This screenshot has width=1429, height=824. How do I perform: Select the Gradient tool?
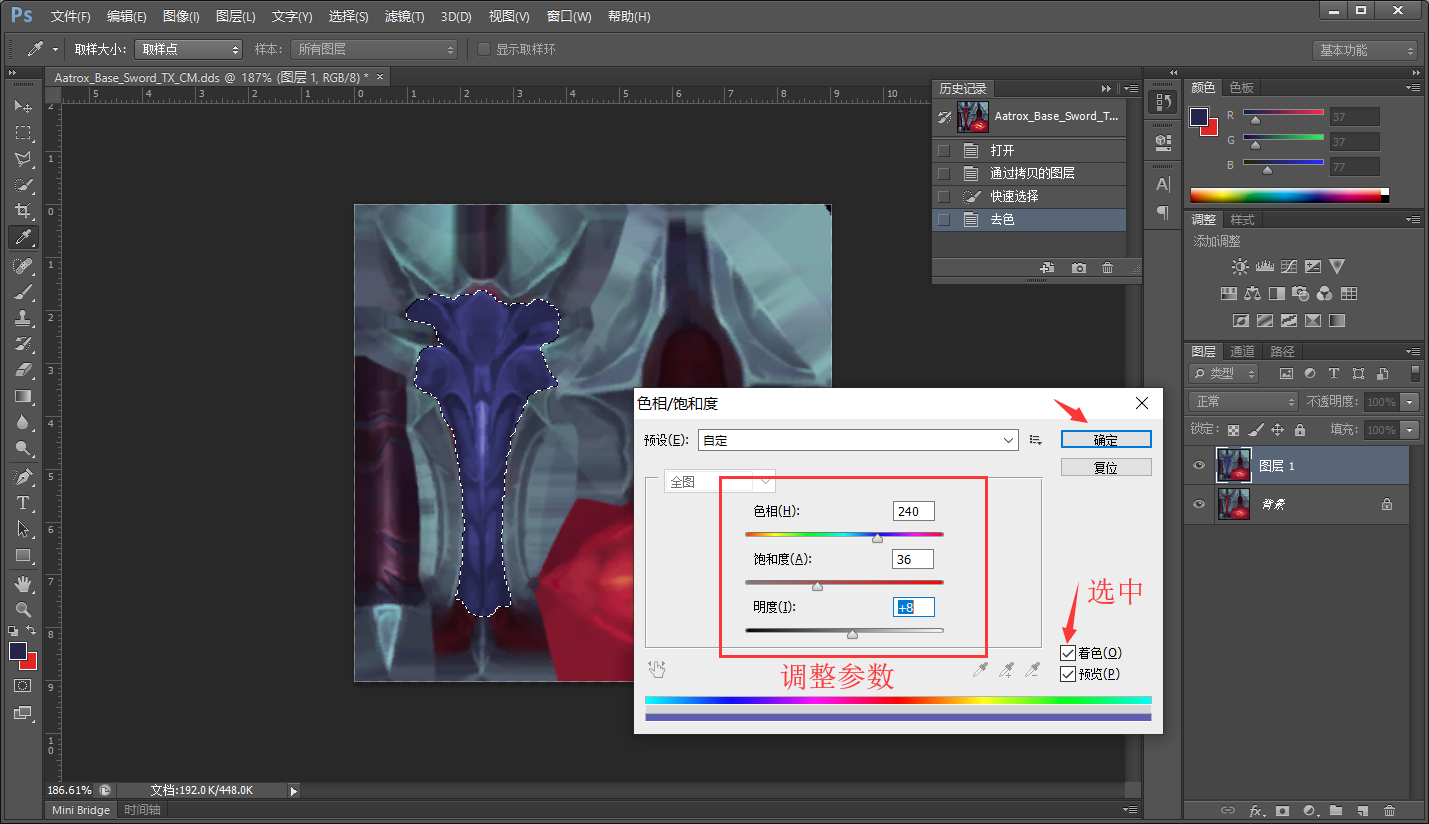(23, 396)
